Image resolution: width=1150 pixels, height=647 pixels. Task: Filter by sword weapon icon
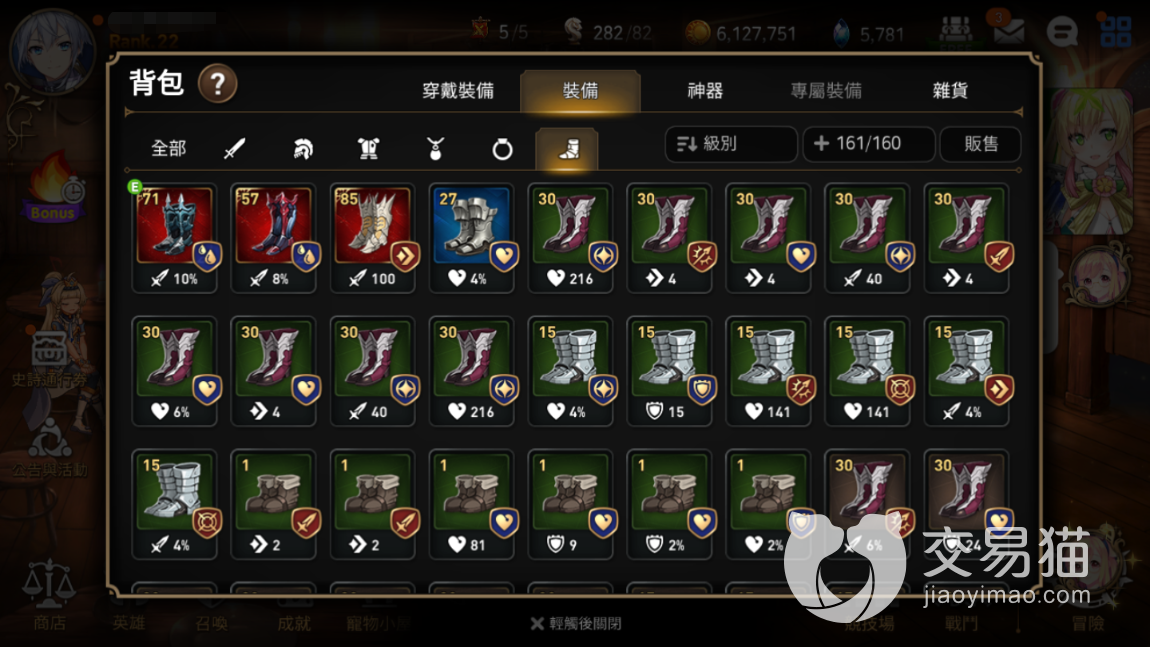(235, 149)
